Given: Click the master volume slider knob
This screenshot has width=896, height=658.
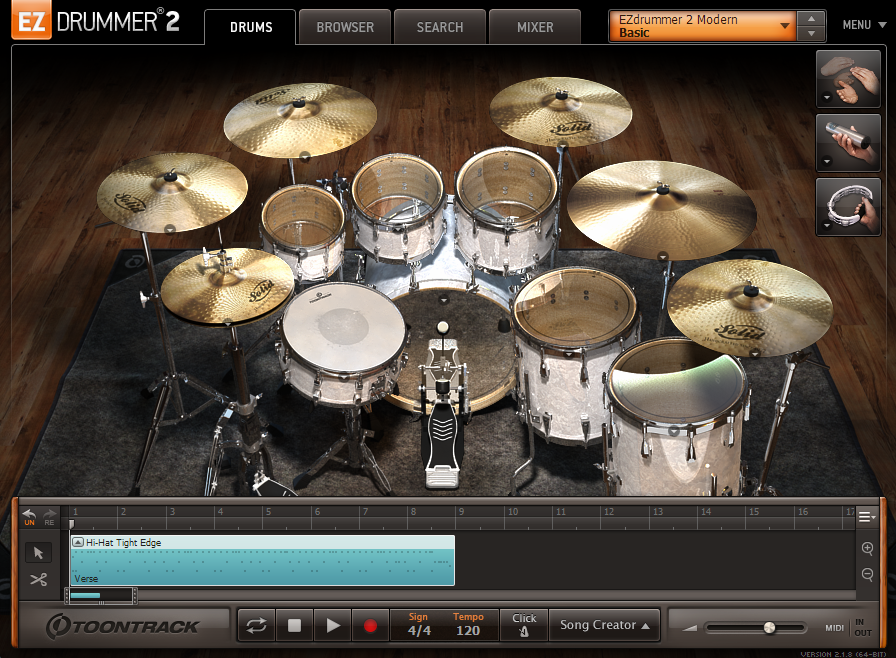Looking at the screenshot, I should pos(770,628).
